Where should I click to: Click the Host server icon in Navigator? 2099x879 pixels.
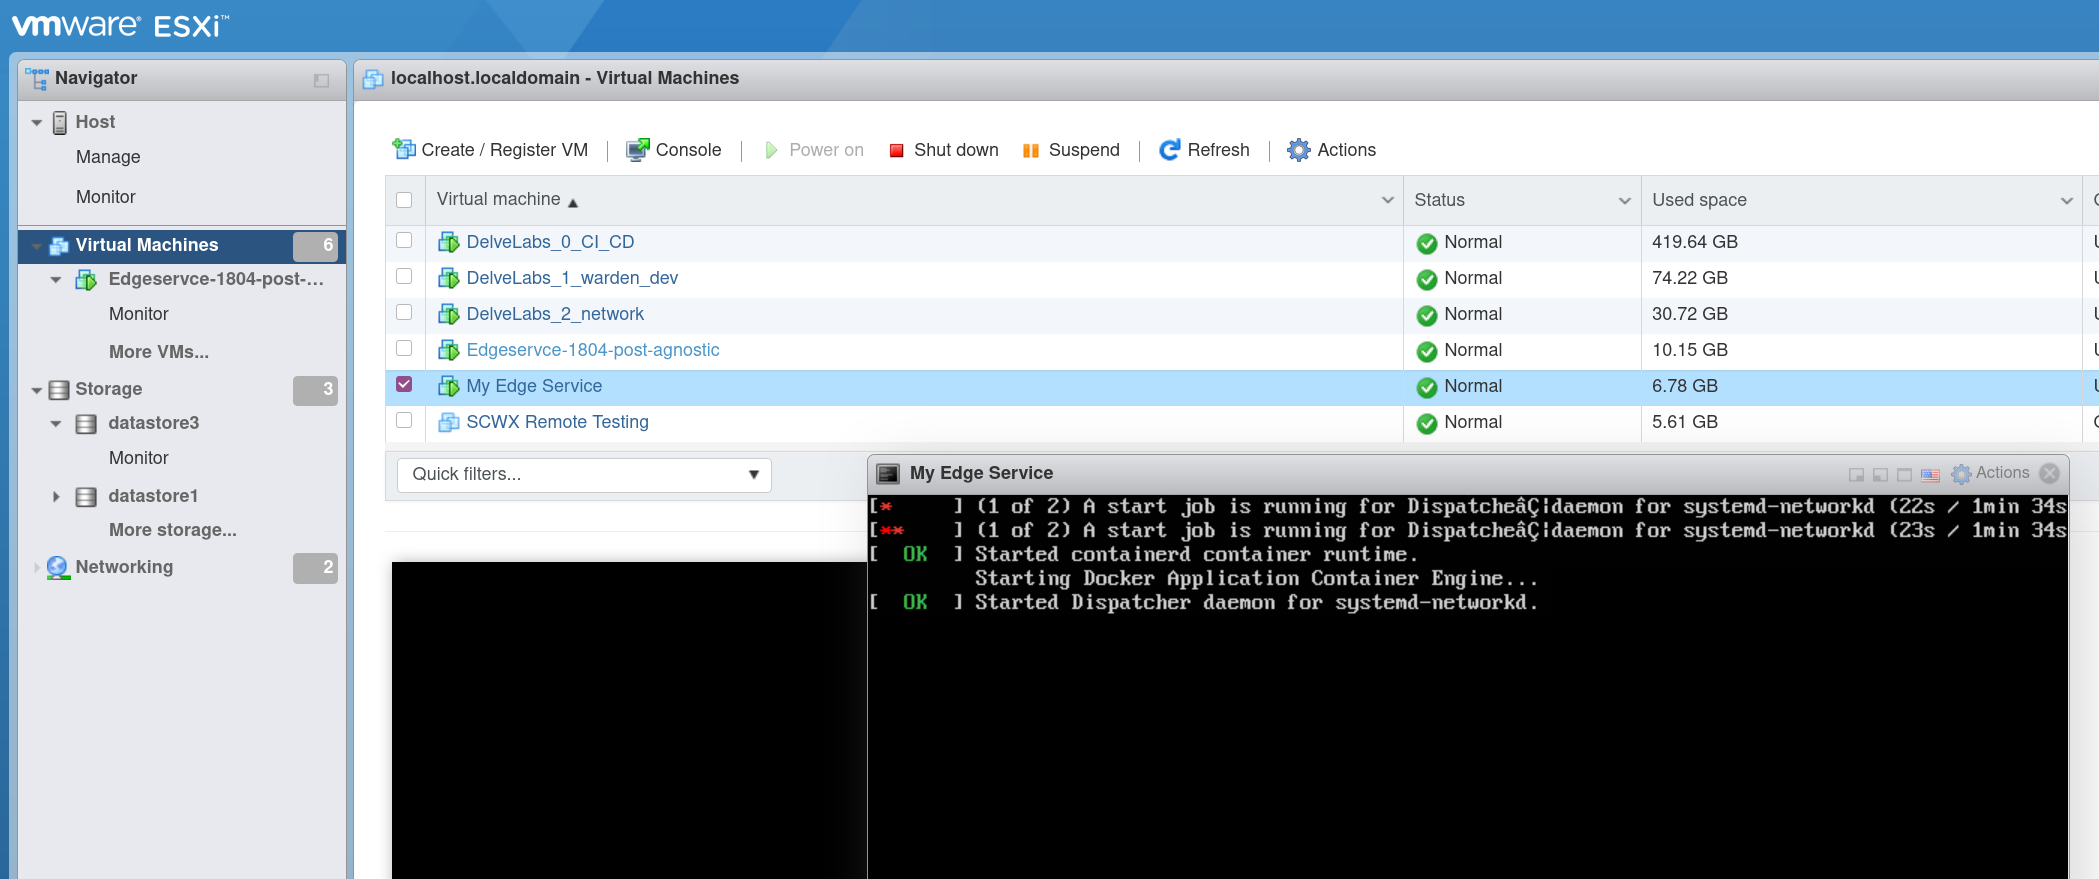tap(60, 122)
